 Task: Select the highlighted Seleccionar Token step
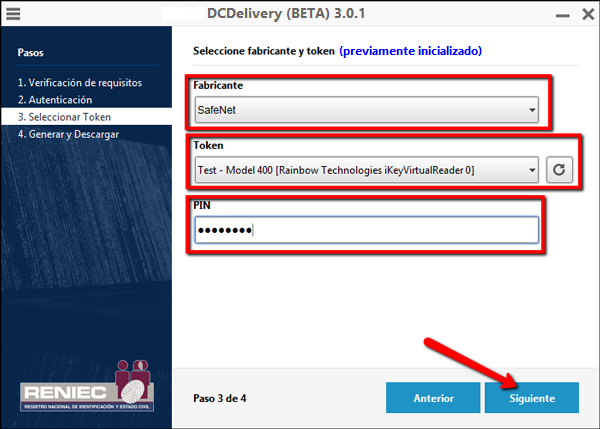tap(63, 117)
